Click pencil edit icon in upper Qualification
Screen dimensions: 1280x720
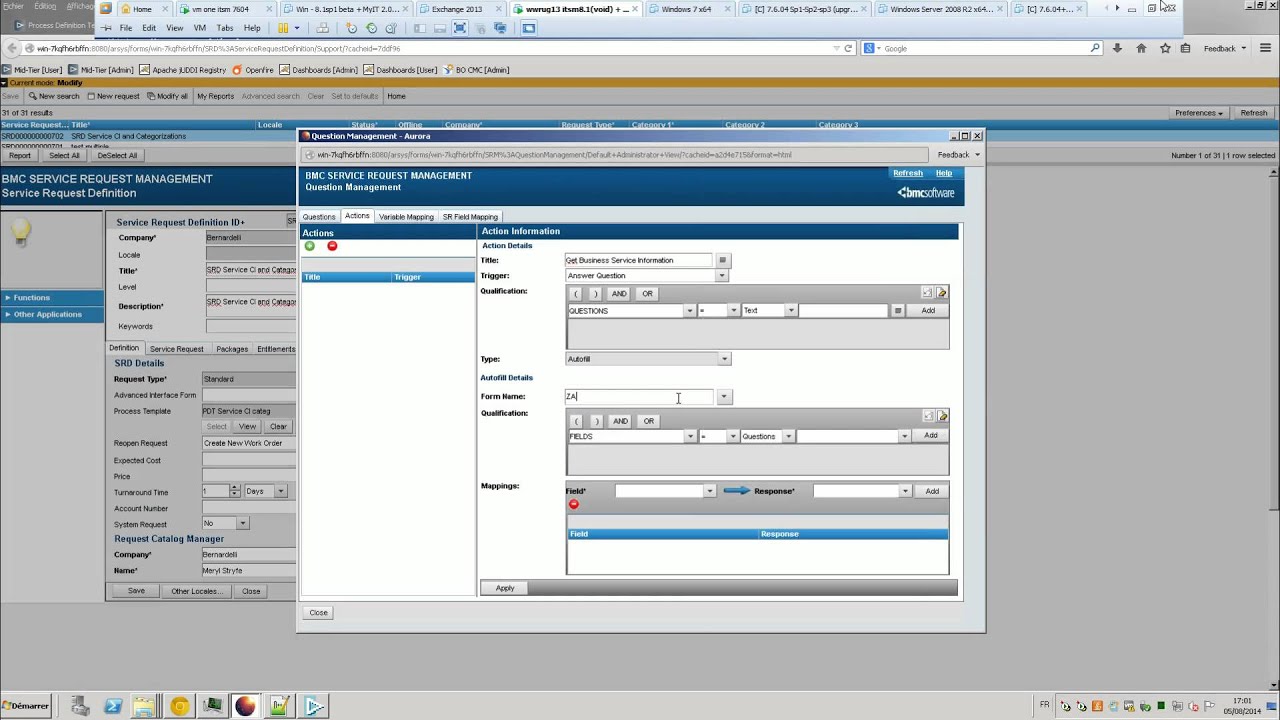coord(942,293)
